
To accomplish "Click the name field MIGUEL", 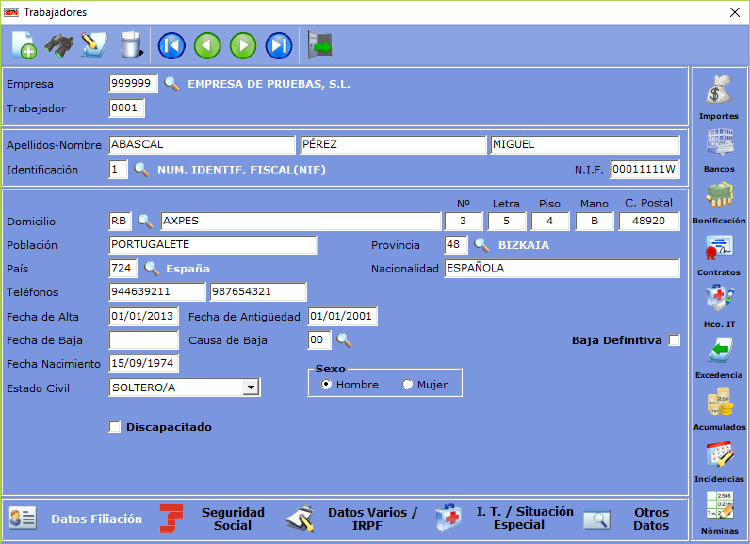I will point(585,144).
